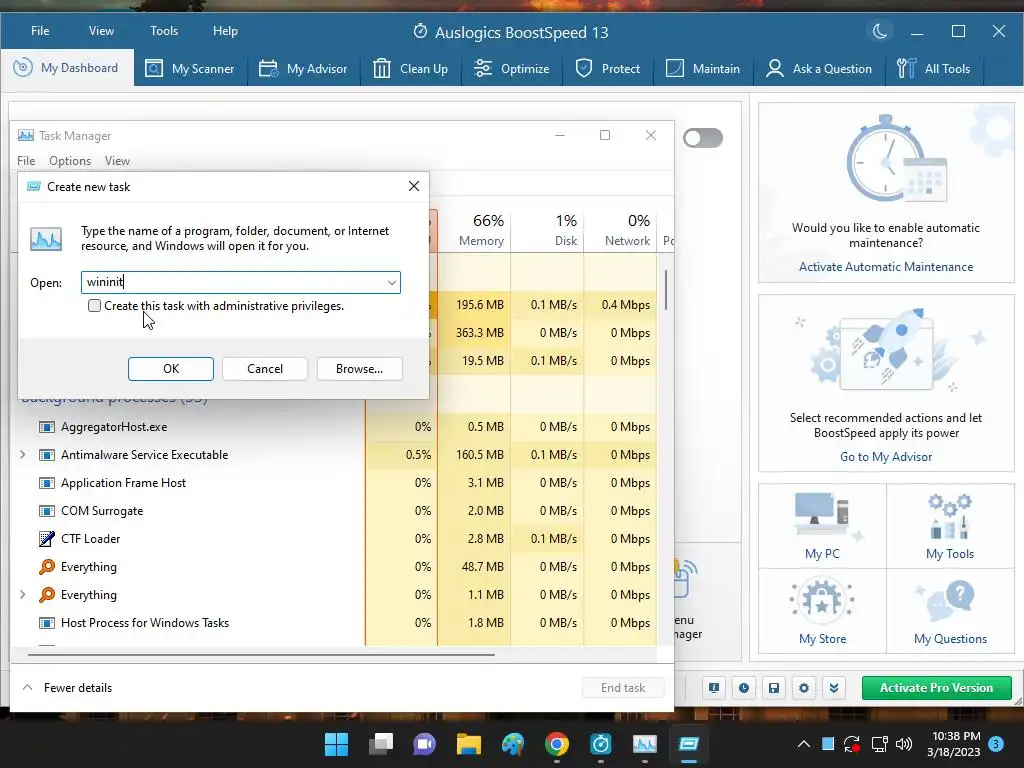The image size is (1024, 768).
Task: Close the Create new task dialog
Action: (x=413, y=186)
